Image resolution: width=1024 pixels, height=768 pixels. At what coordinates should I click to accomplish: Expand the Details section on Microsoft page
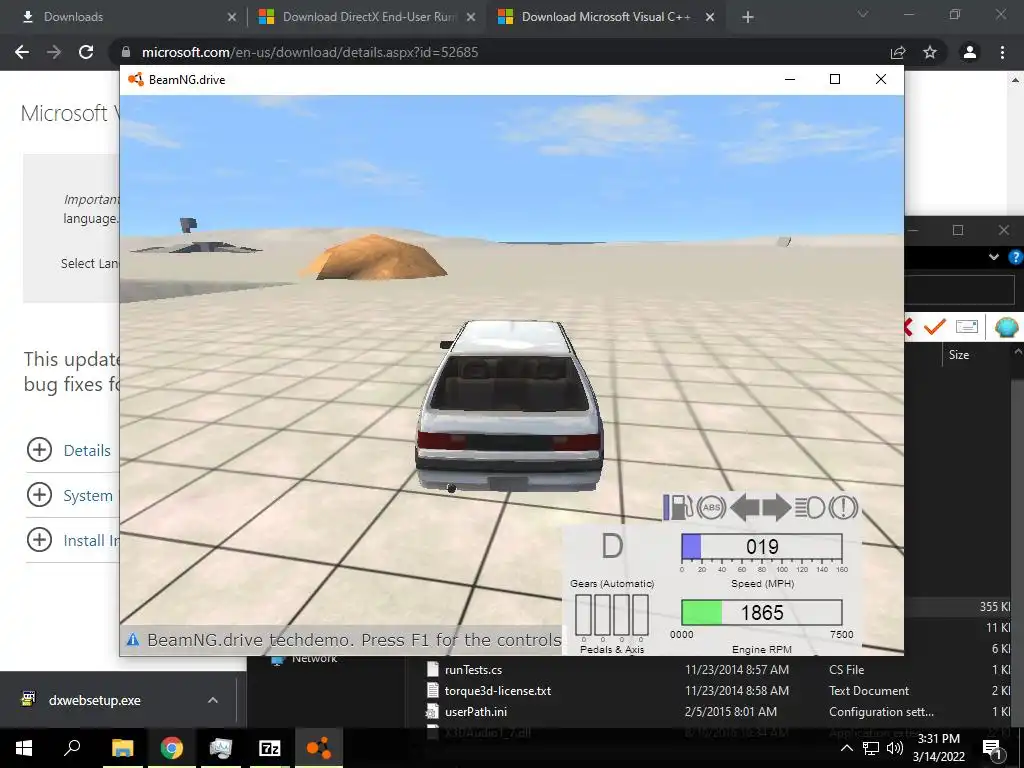click(x=39, y=450)
